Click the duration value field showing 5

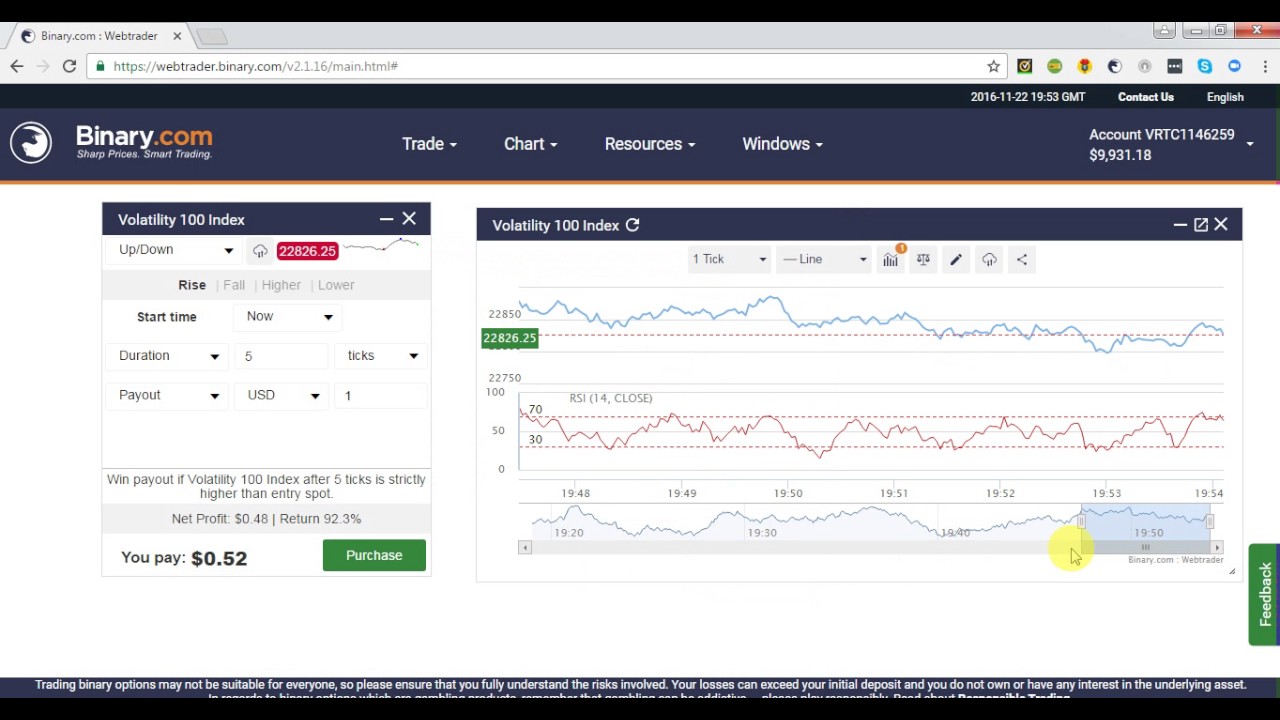click(x=281, y=356)
